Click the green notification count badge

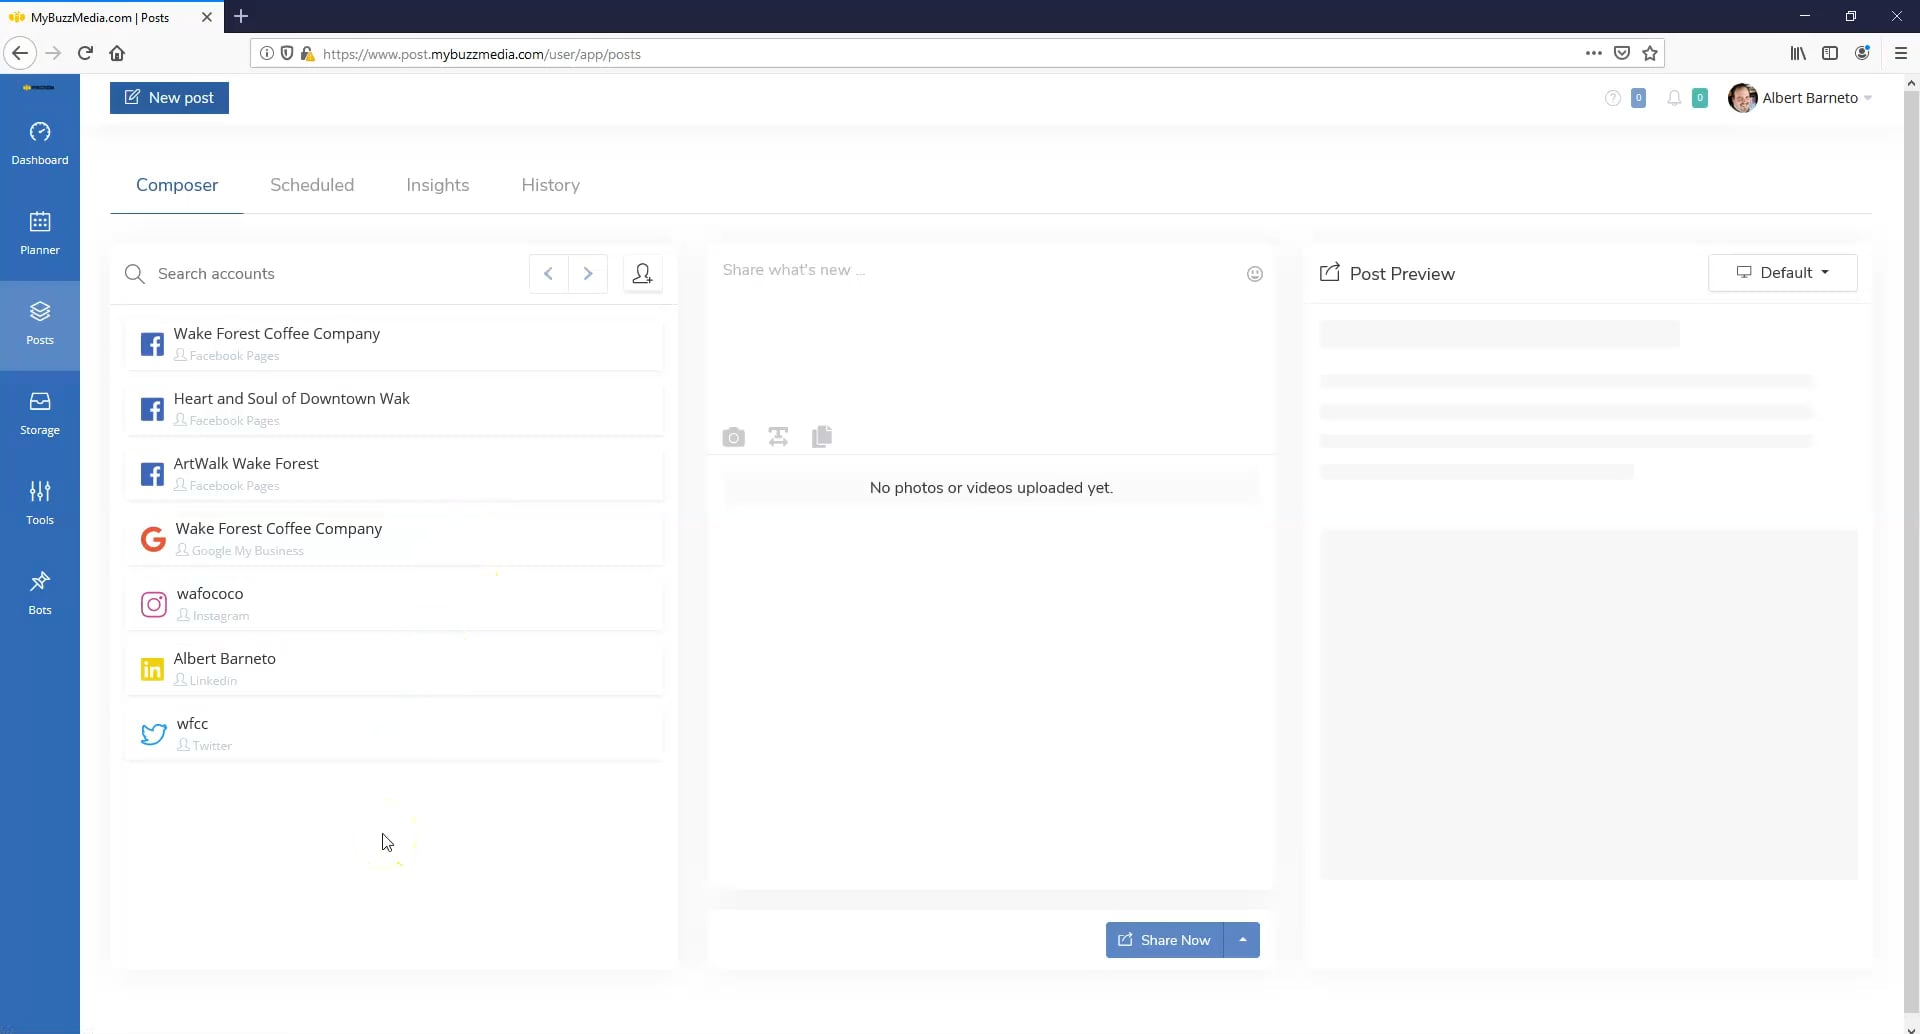1699,98
